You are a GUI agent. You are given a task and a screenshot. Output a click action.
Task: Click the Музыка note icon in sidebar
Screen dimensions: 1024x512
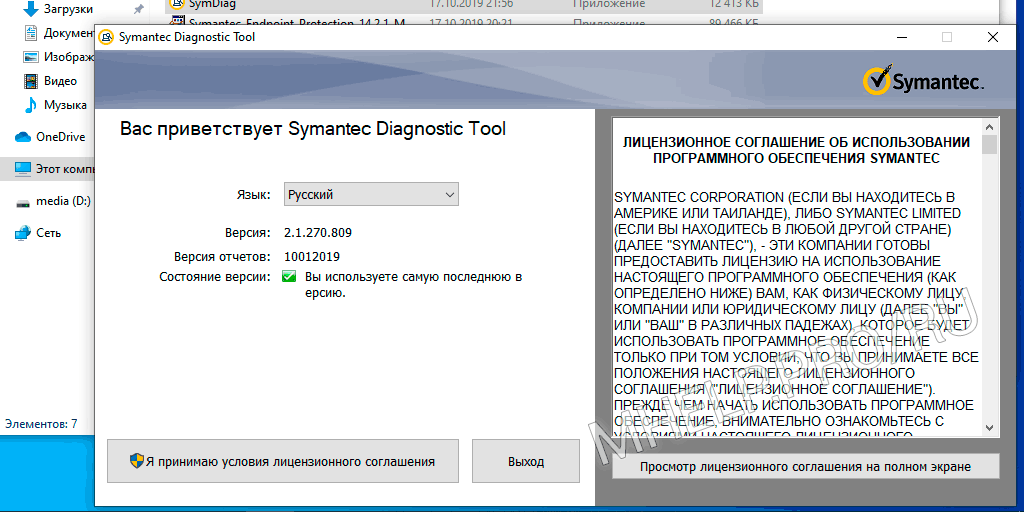pos(31,104)
